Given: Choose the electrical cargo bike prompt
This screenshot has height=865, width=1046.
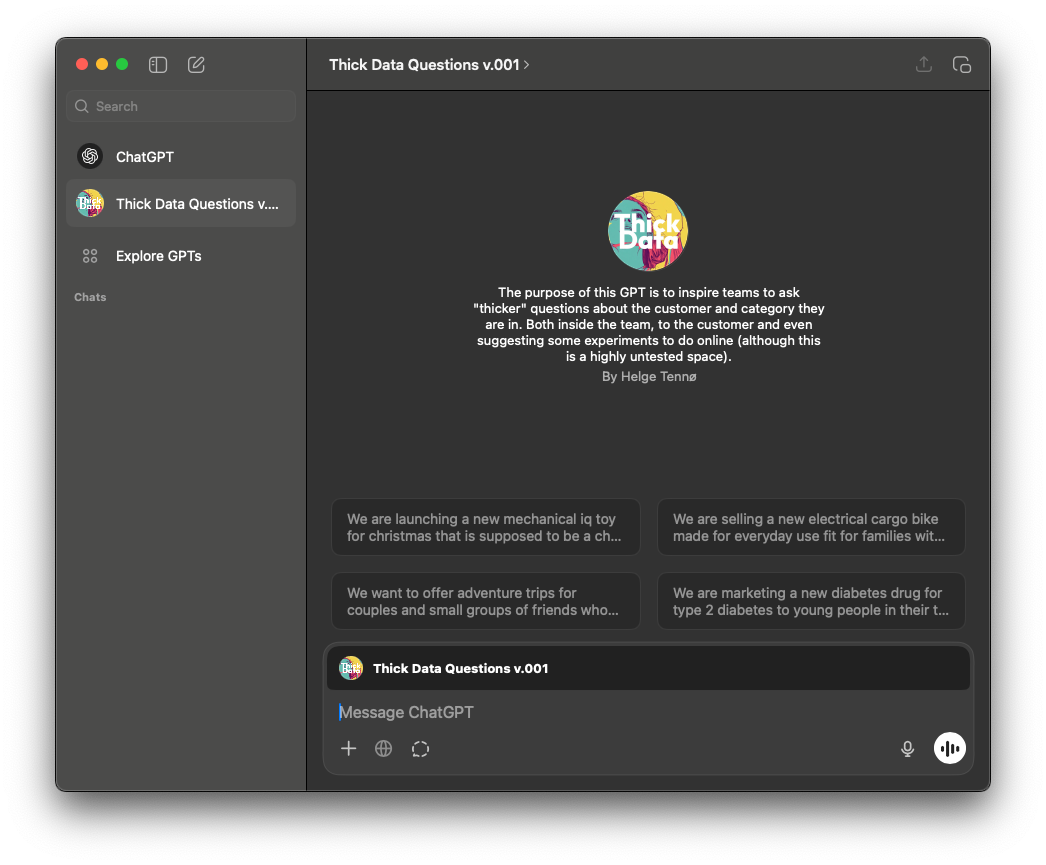Looking at the screenshot, I should [811, 528].
